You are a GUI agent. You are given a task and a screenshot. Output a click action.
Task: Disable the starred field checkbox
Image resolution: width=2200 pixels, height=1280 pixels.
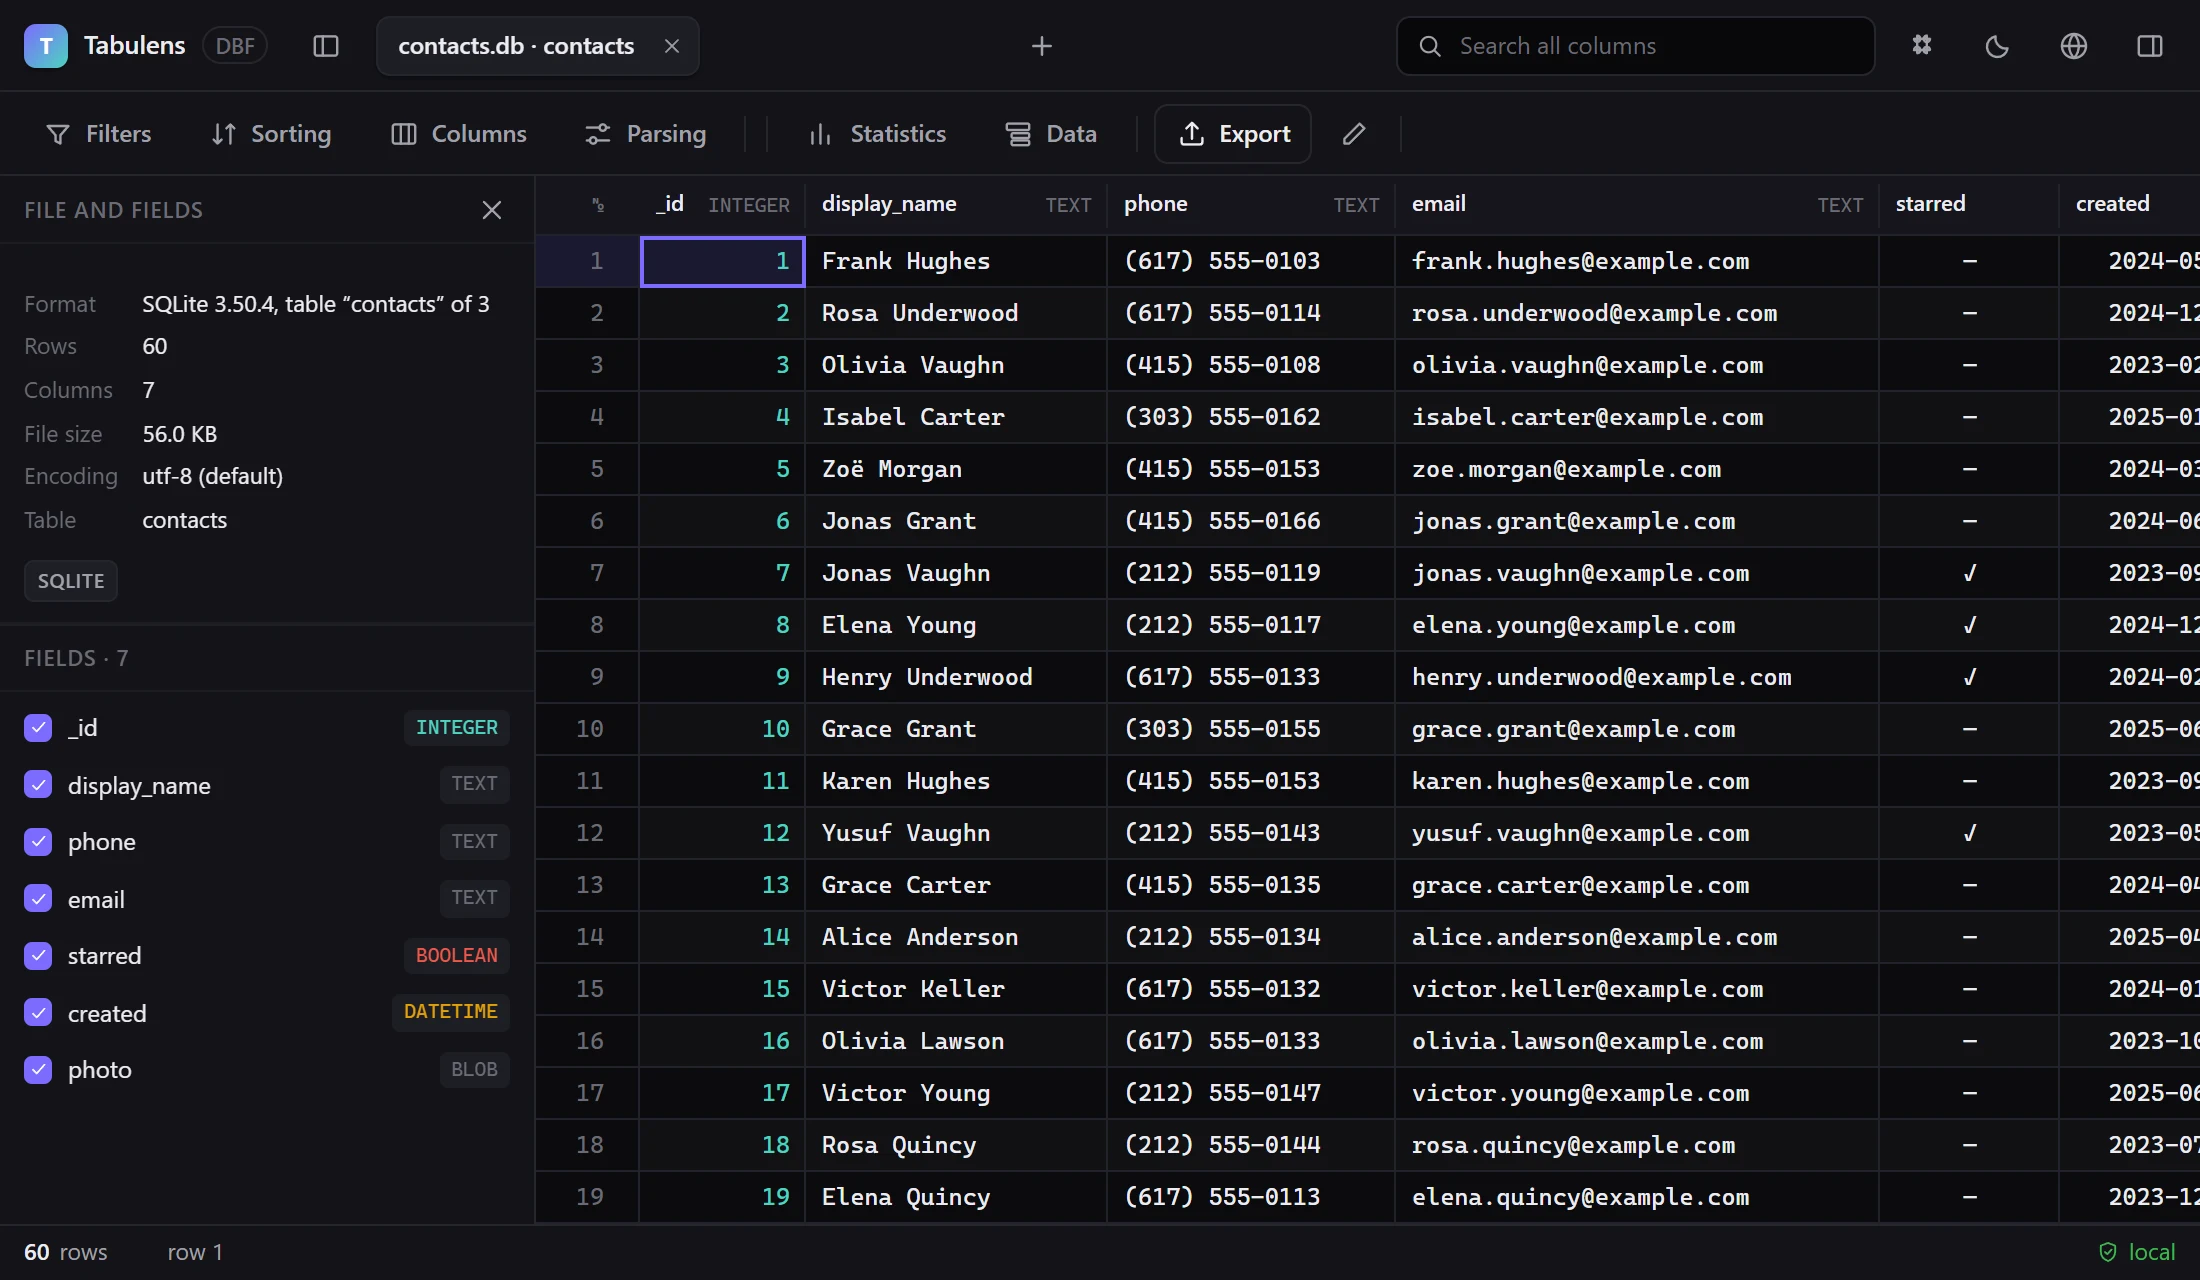(38, 956)
